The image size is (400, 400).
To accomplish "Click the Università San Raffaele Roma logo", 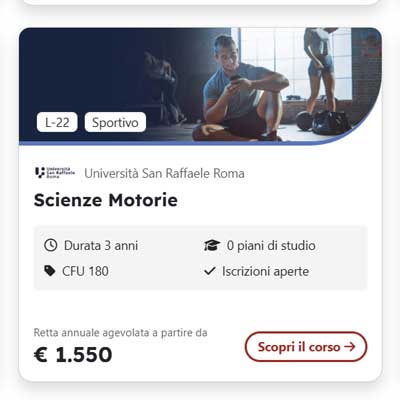I will [x=55, y=173].
